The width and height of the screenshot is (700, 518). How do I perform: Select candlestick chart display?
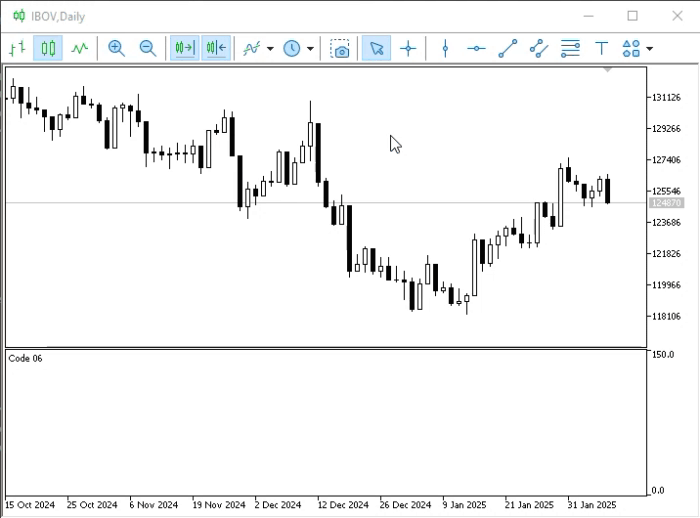48,48
